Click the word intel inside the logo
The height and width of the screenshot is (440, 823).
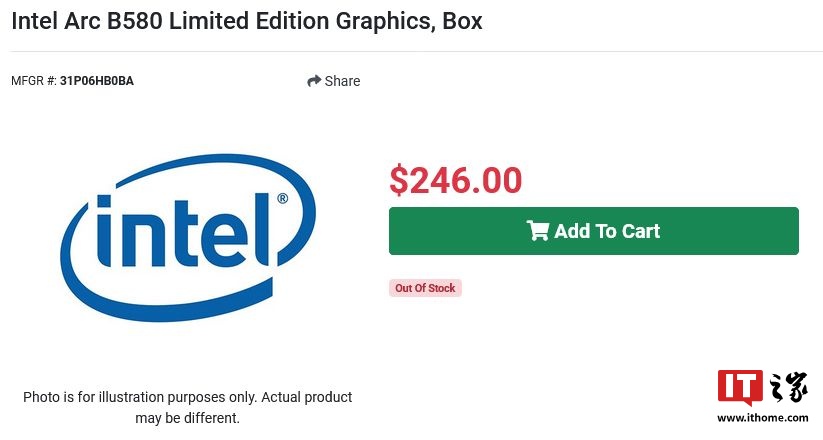[183, 229]
